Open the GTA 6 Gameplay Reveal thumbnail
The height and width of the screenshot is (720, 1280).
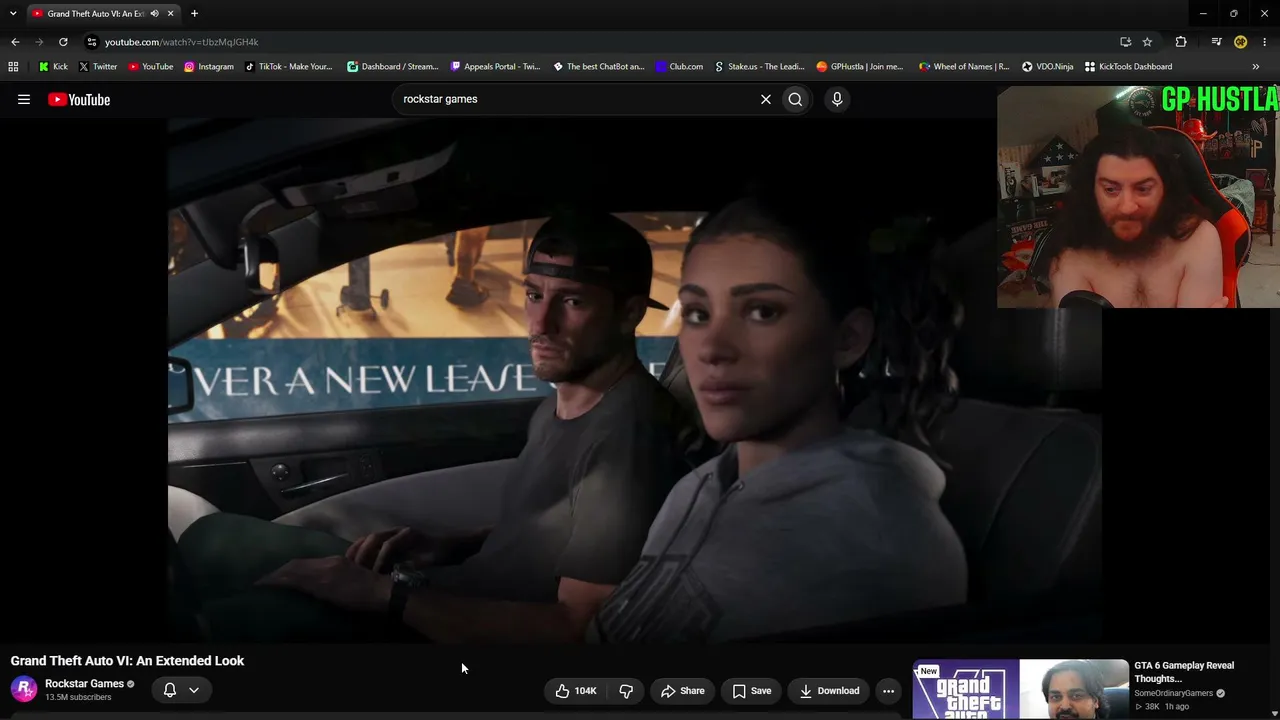(x=1020, y=689)
